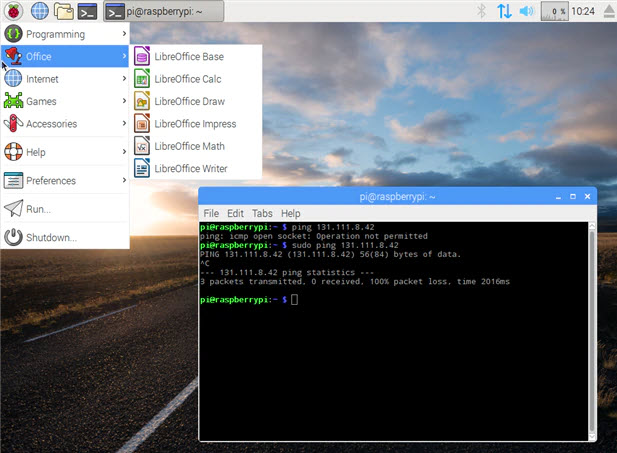This screenshot has height=453, width=617.
Task: Choose Shutdown... from the main menu
Action: click(65, 237)
